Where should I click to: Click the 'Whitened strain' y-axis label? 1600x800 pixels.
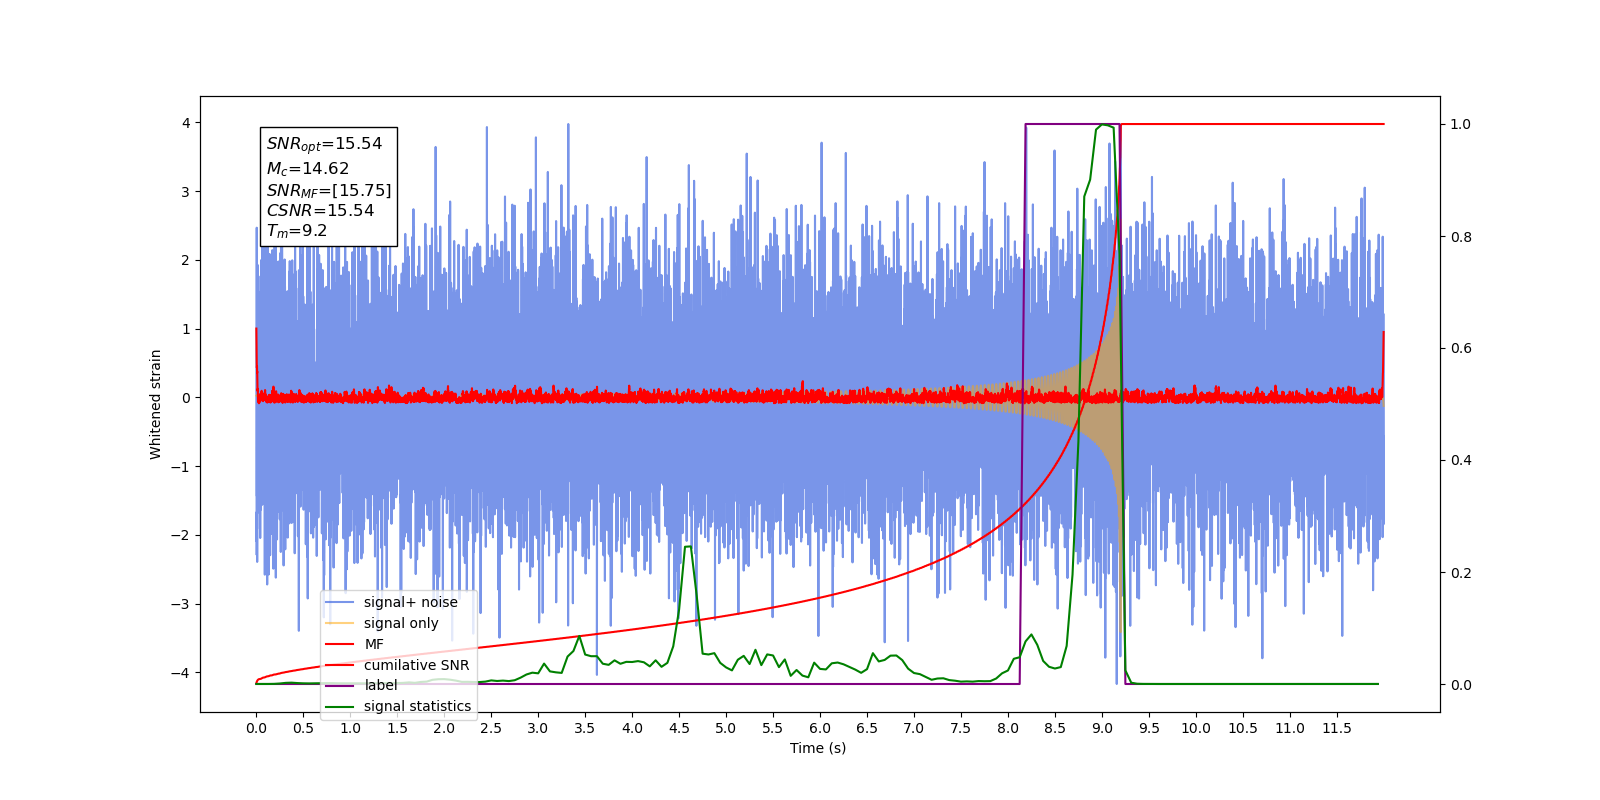click(x=155, y=404)
